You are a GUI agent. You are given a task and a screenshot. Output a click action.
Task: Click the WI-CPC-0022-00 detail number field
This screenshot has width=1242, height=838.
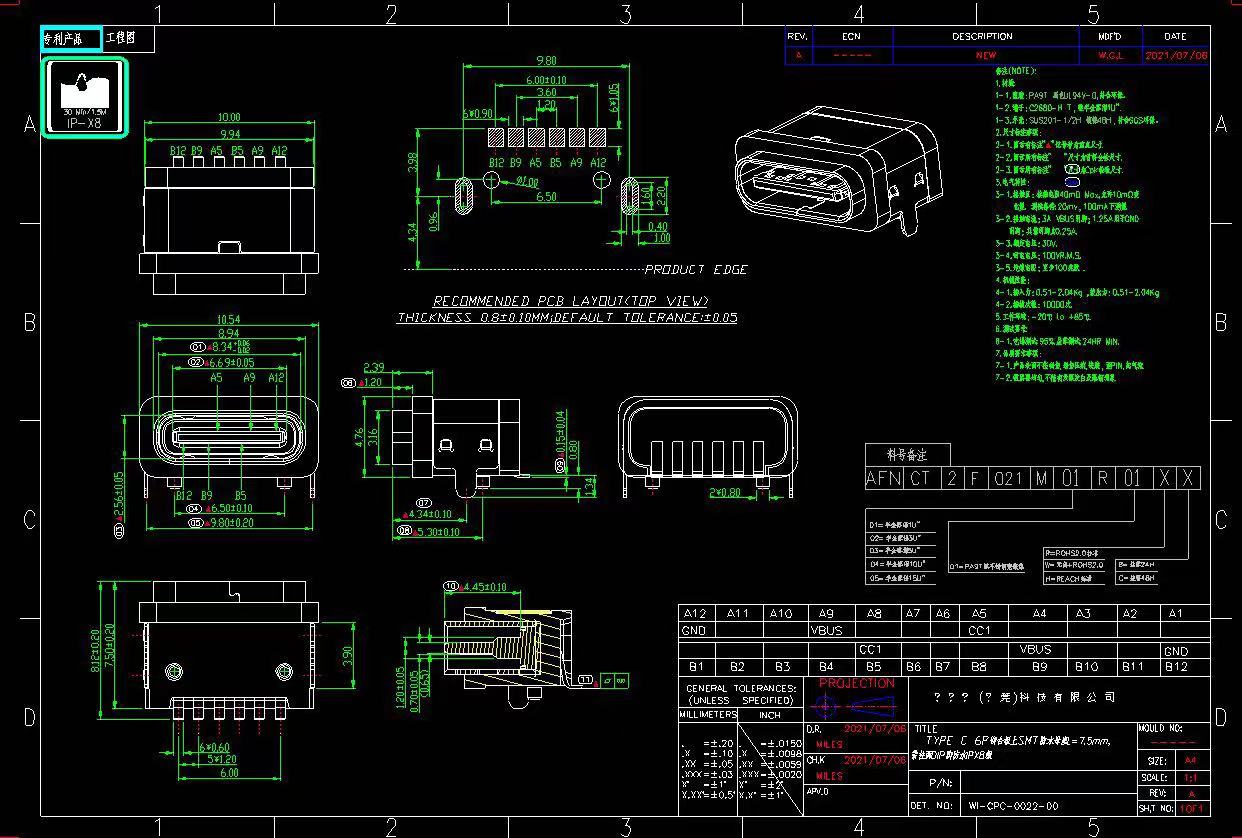point(1013,805)
